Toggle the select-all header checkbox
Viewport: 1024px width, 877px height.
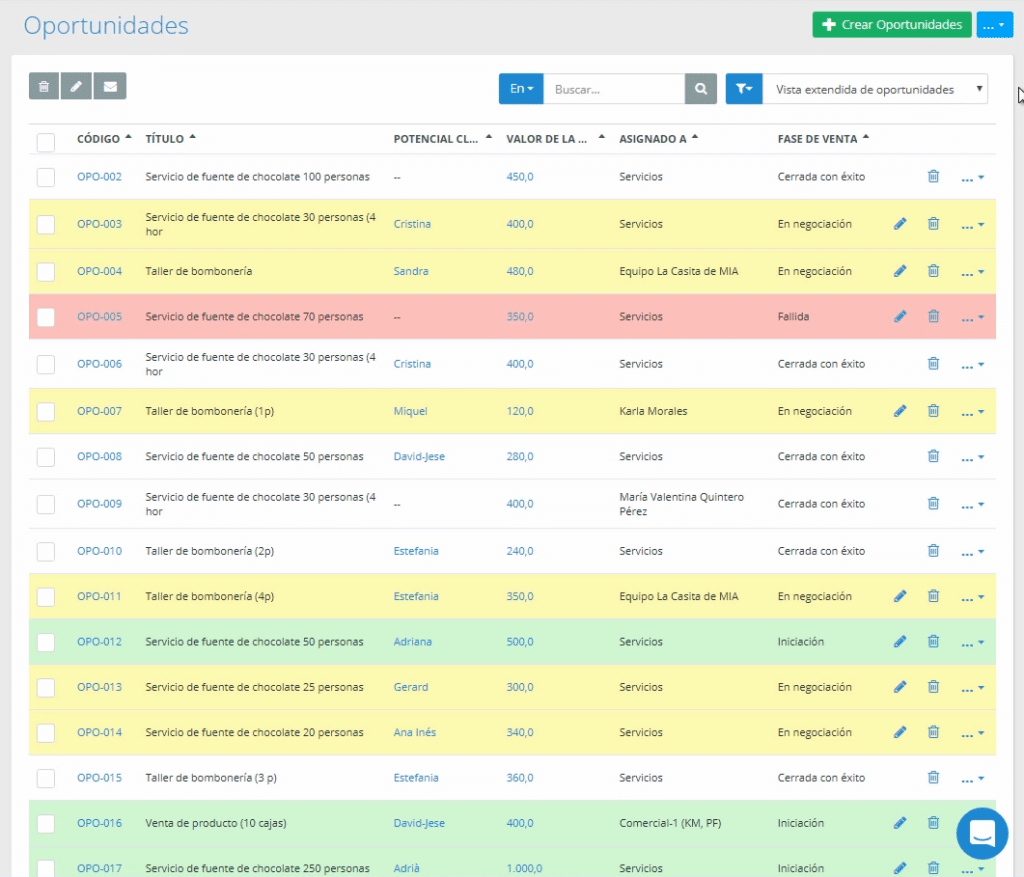click(46, 142)
